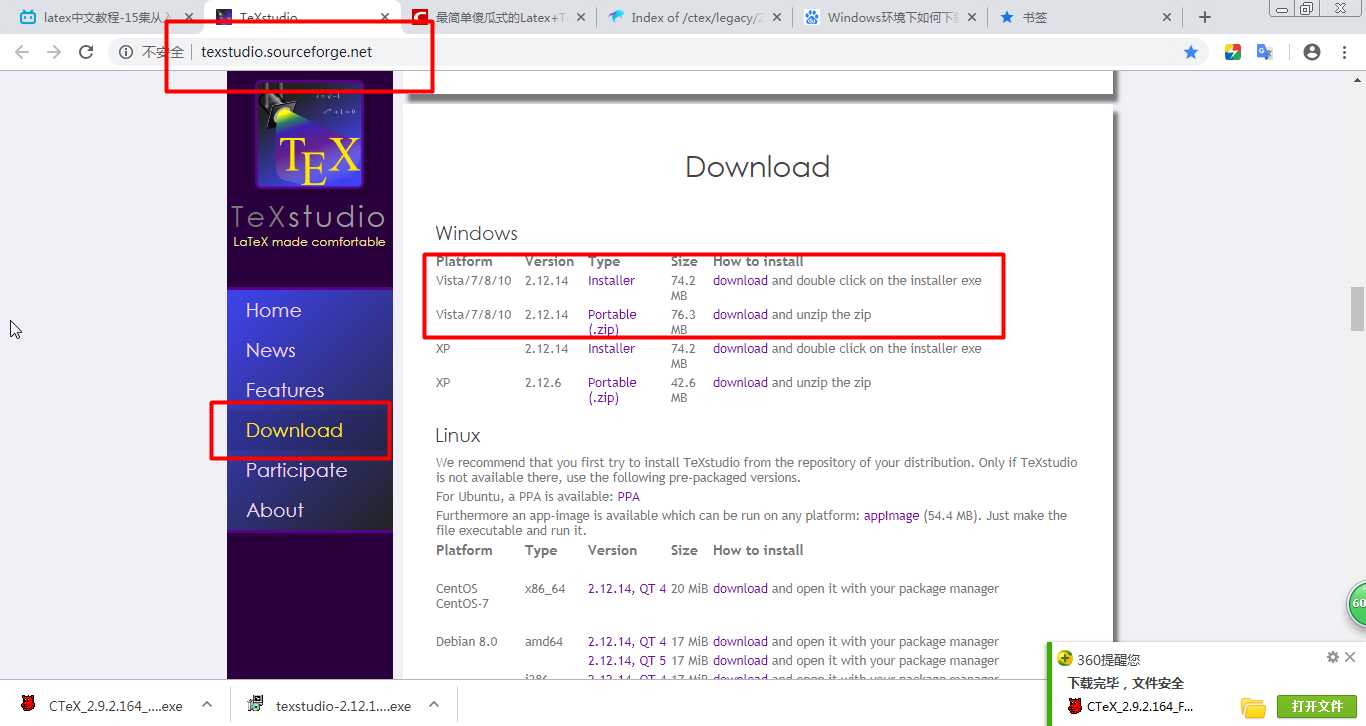The width and height of the screenshot is (1366, 726).
Task: Click Debian 2.12.14, QT 5 version link
Action: point(627,661)
